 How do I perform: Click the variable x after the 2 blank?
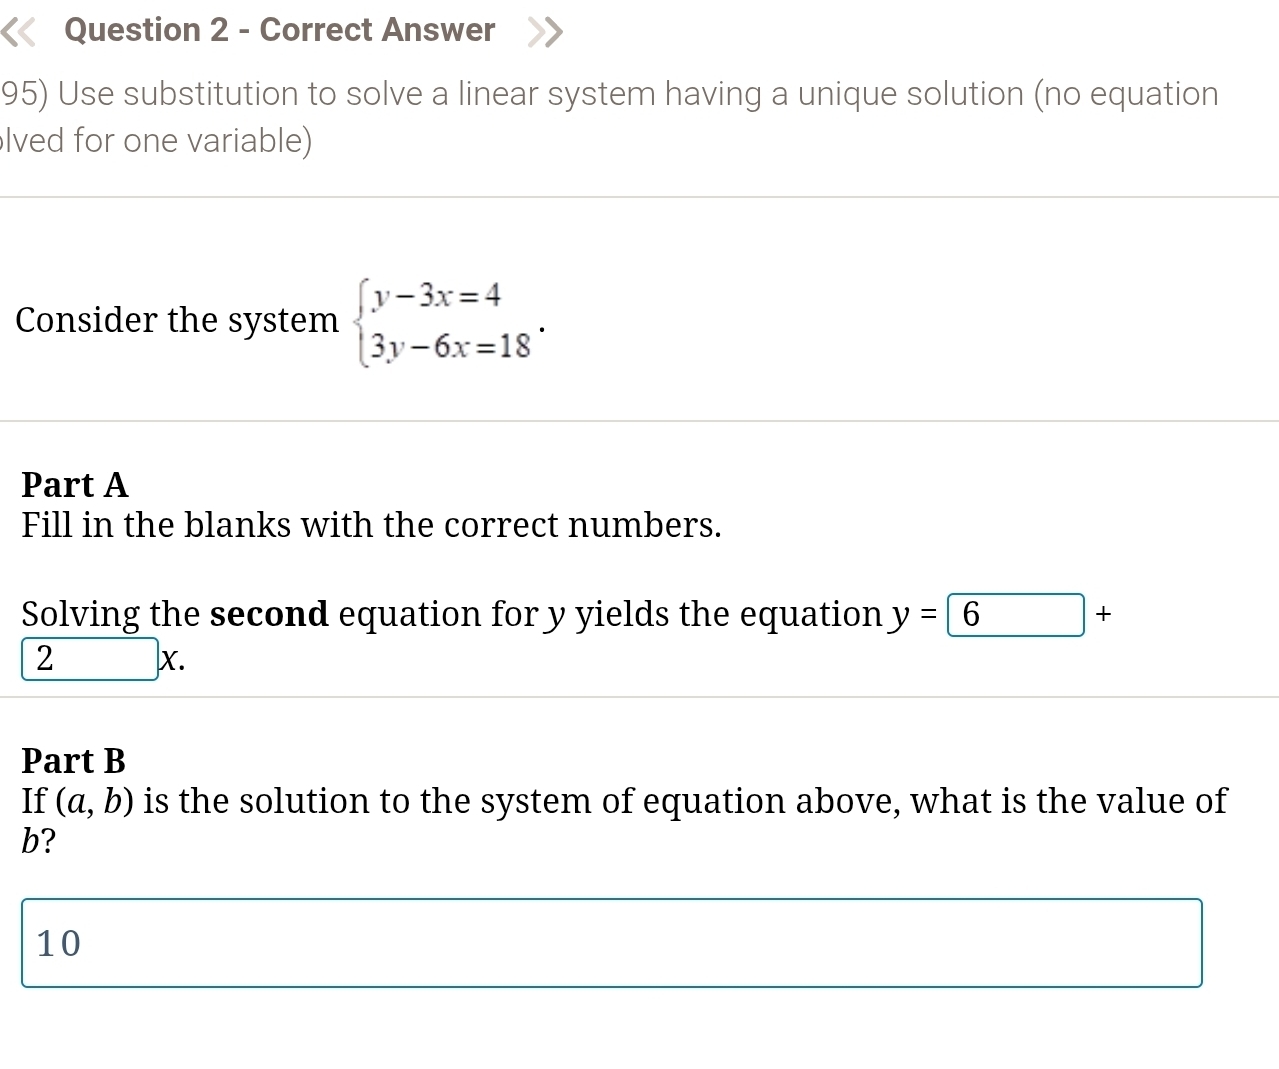click(x=172, y=659)
